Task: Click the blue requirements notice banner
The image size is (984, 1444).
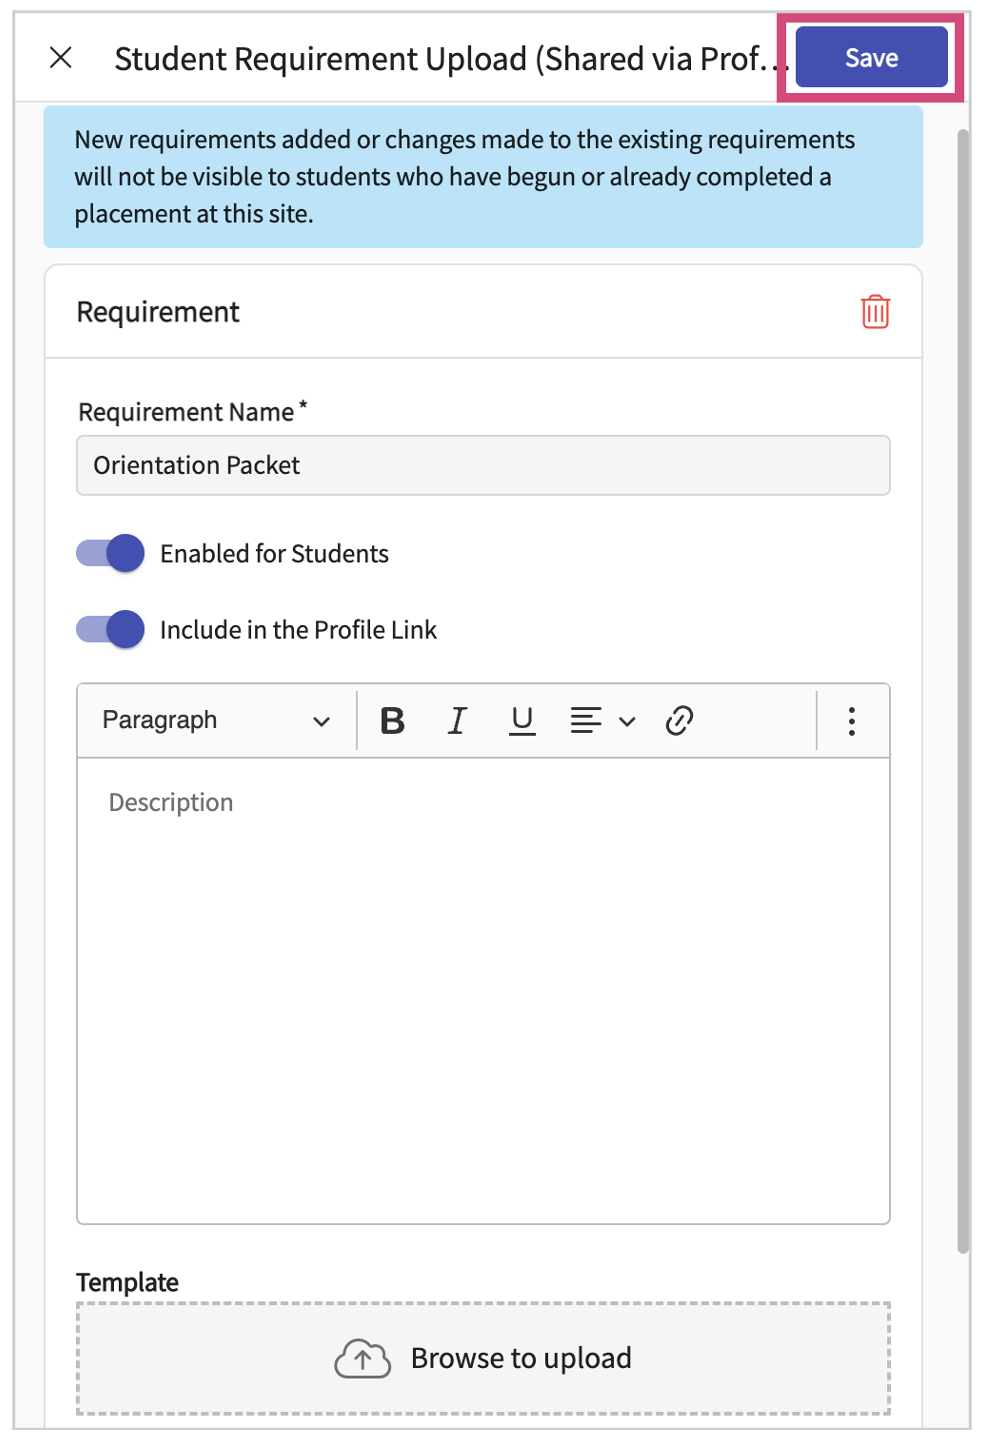Action: tap(483, 177)
